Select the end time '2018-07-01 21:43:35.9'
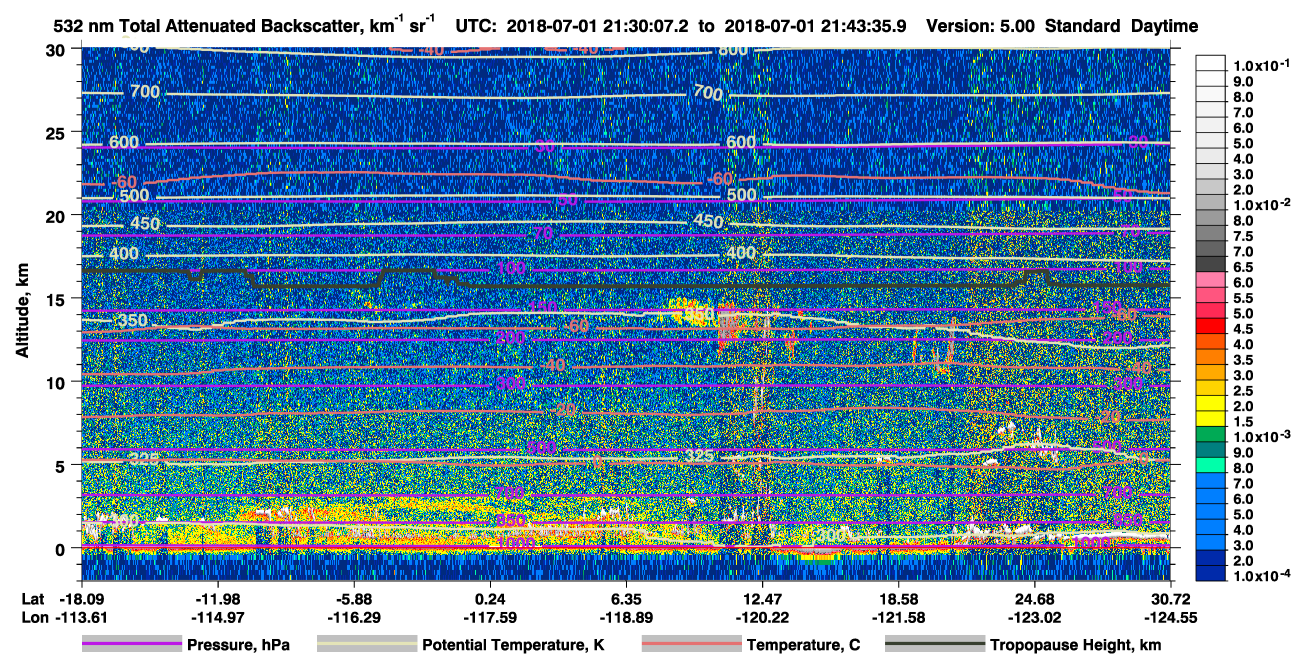 814,27
